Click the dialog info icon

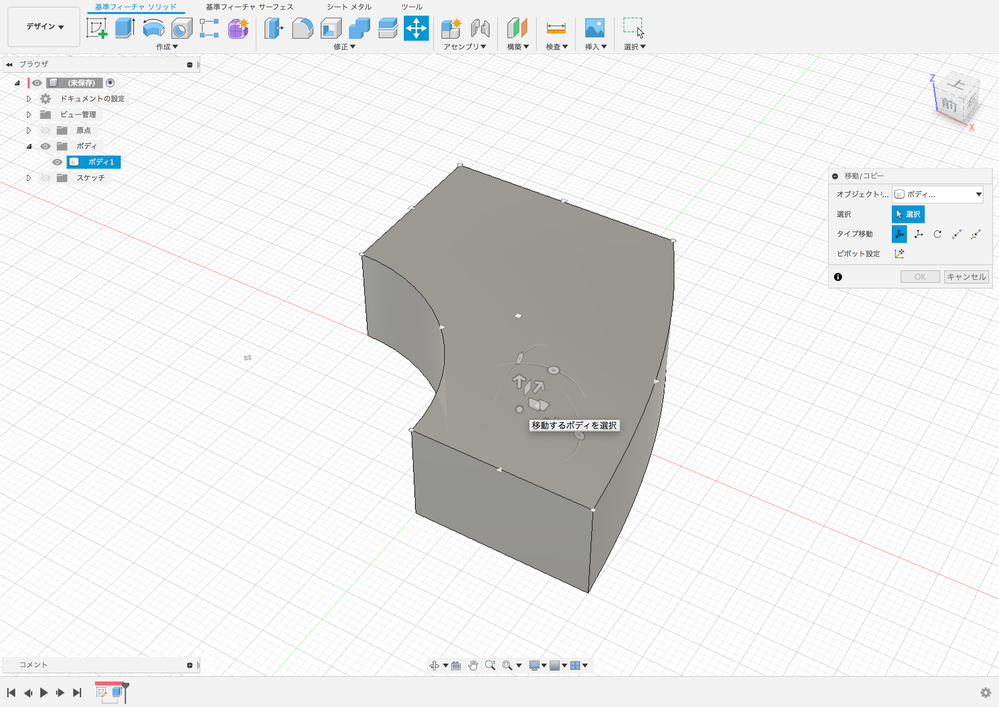838,276
